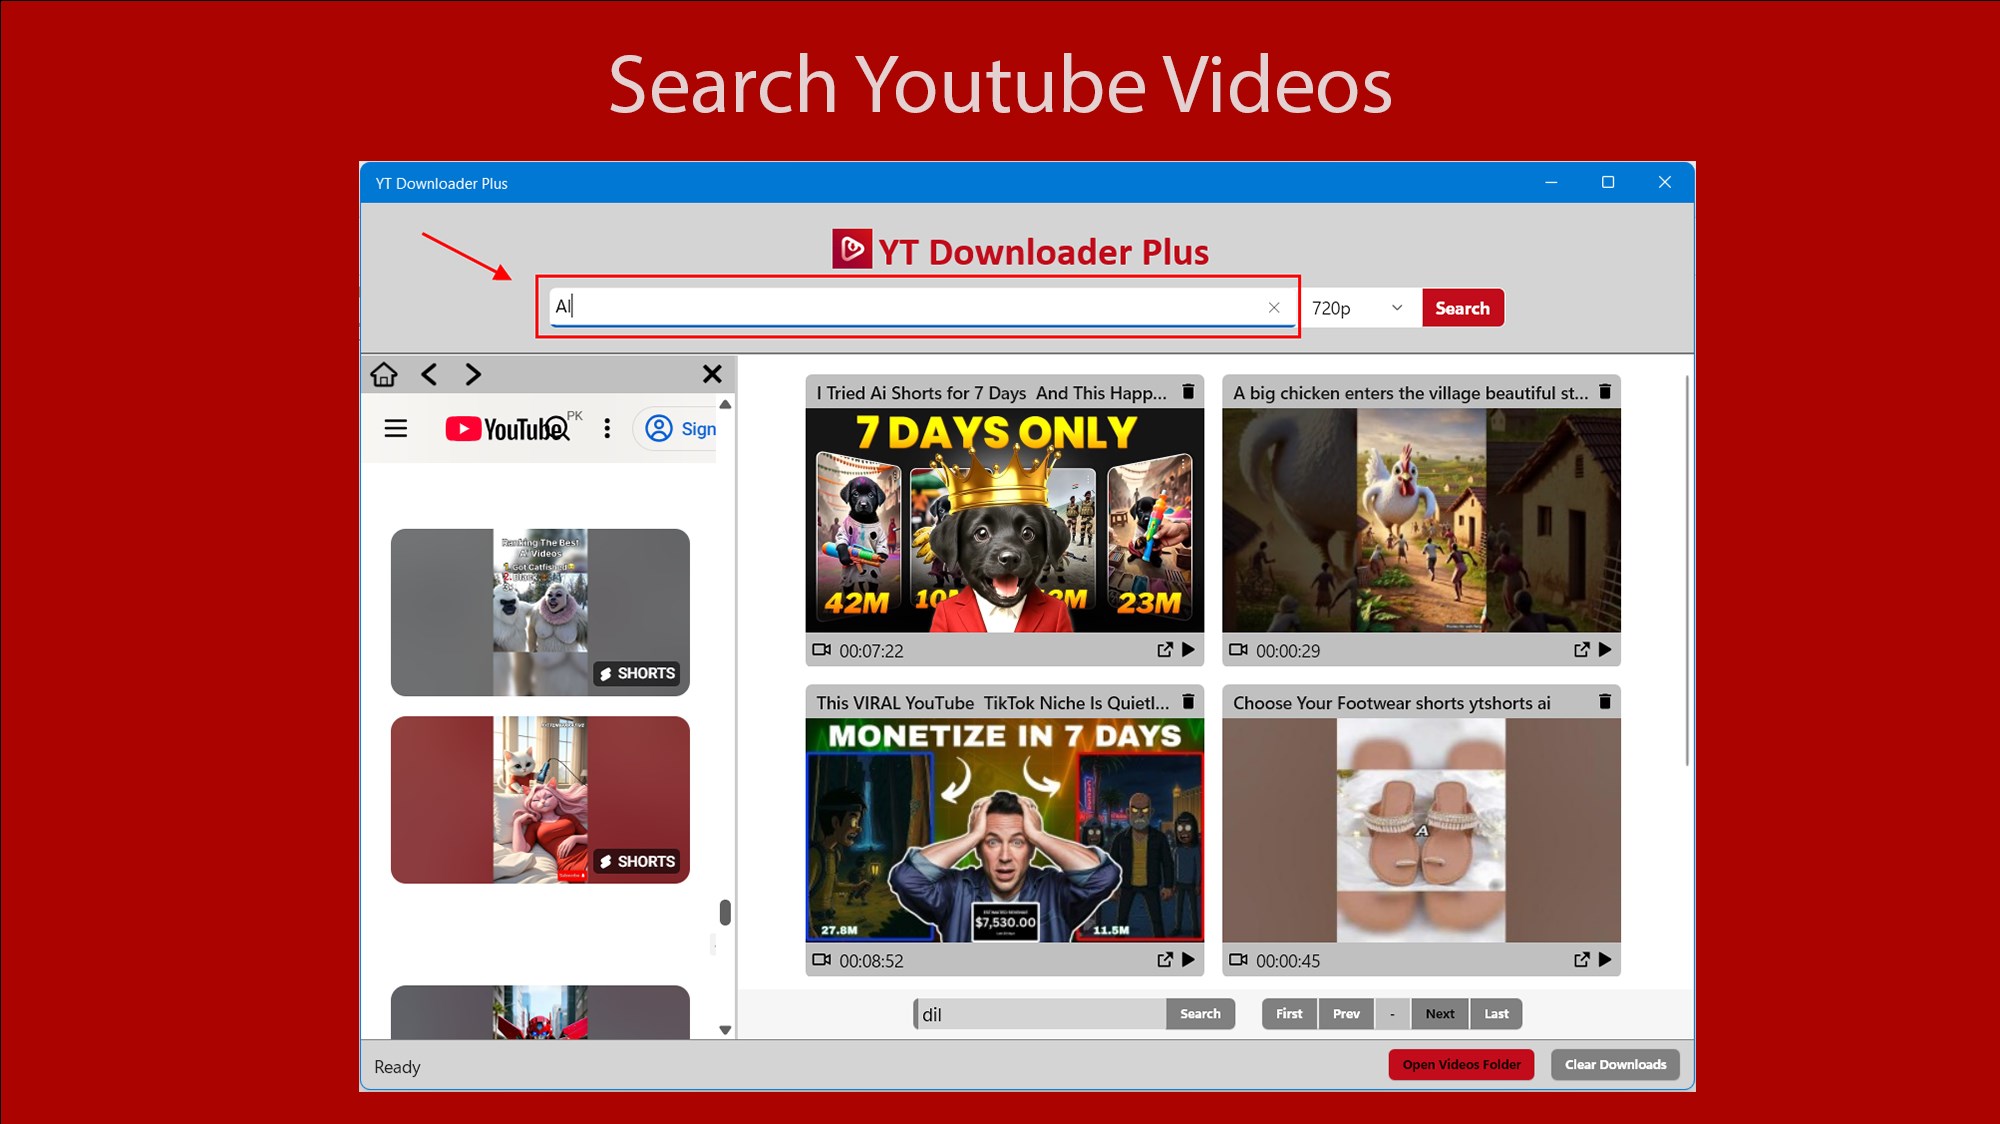Open the 'Ranking The Best AI Videos' short

tap(540, 612)
